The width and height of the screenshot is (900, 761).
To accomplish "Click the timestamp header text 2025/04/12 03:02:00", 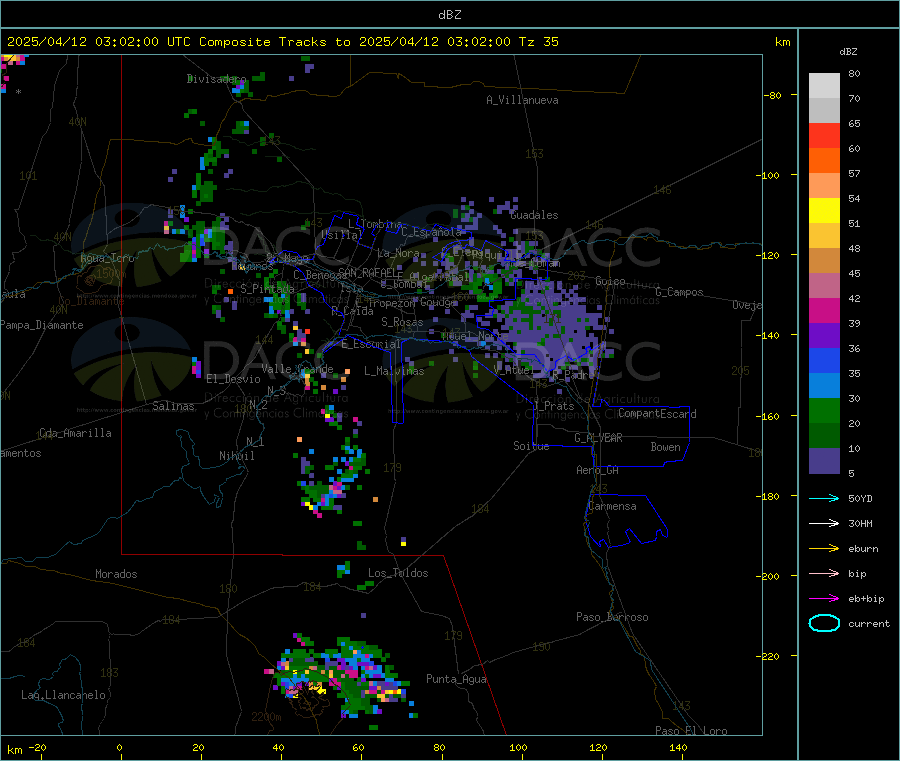I will pyautogui.click(x=83, y=42).
